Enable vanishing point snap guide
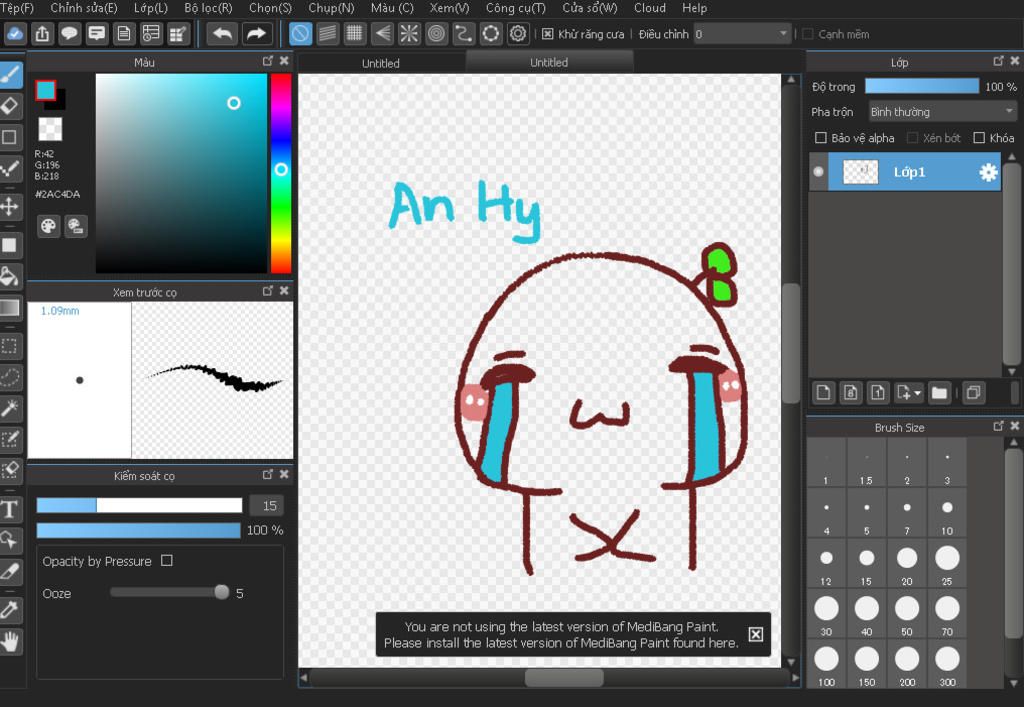 point(382,34)
